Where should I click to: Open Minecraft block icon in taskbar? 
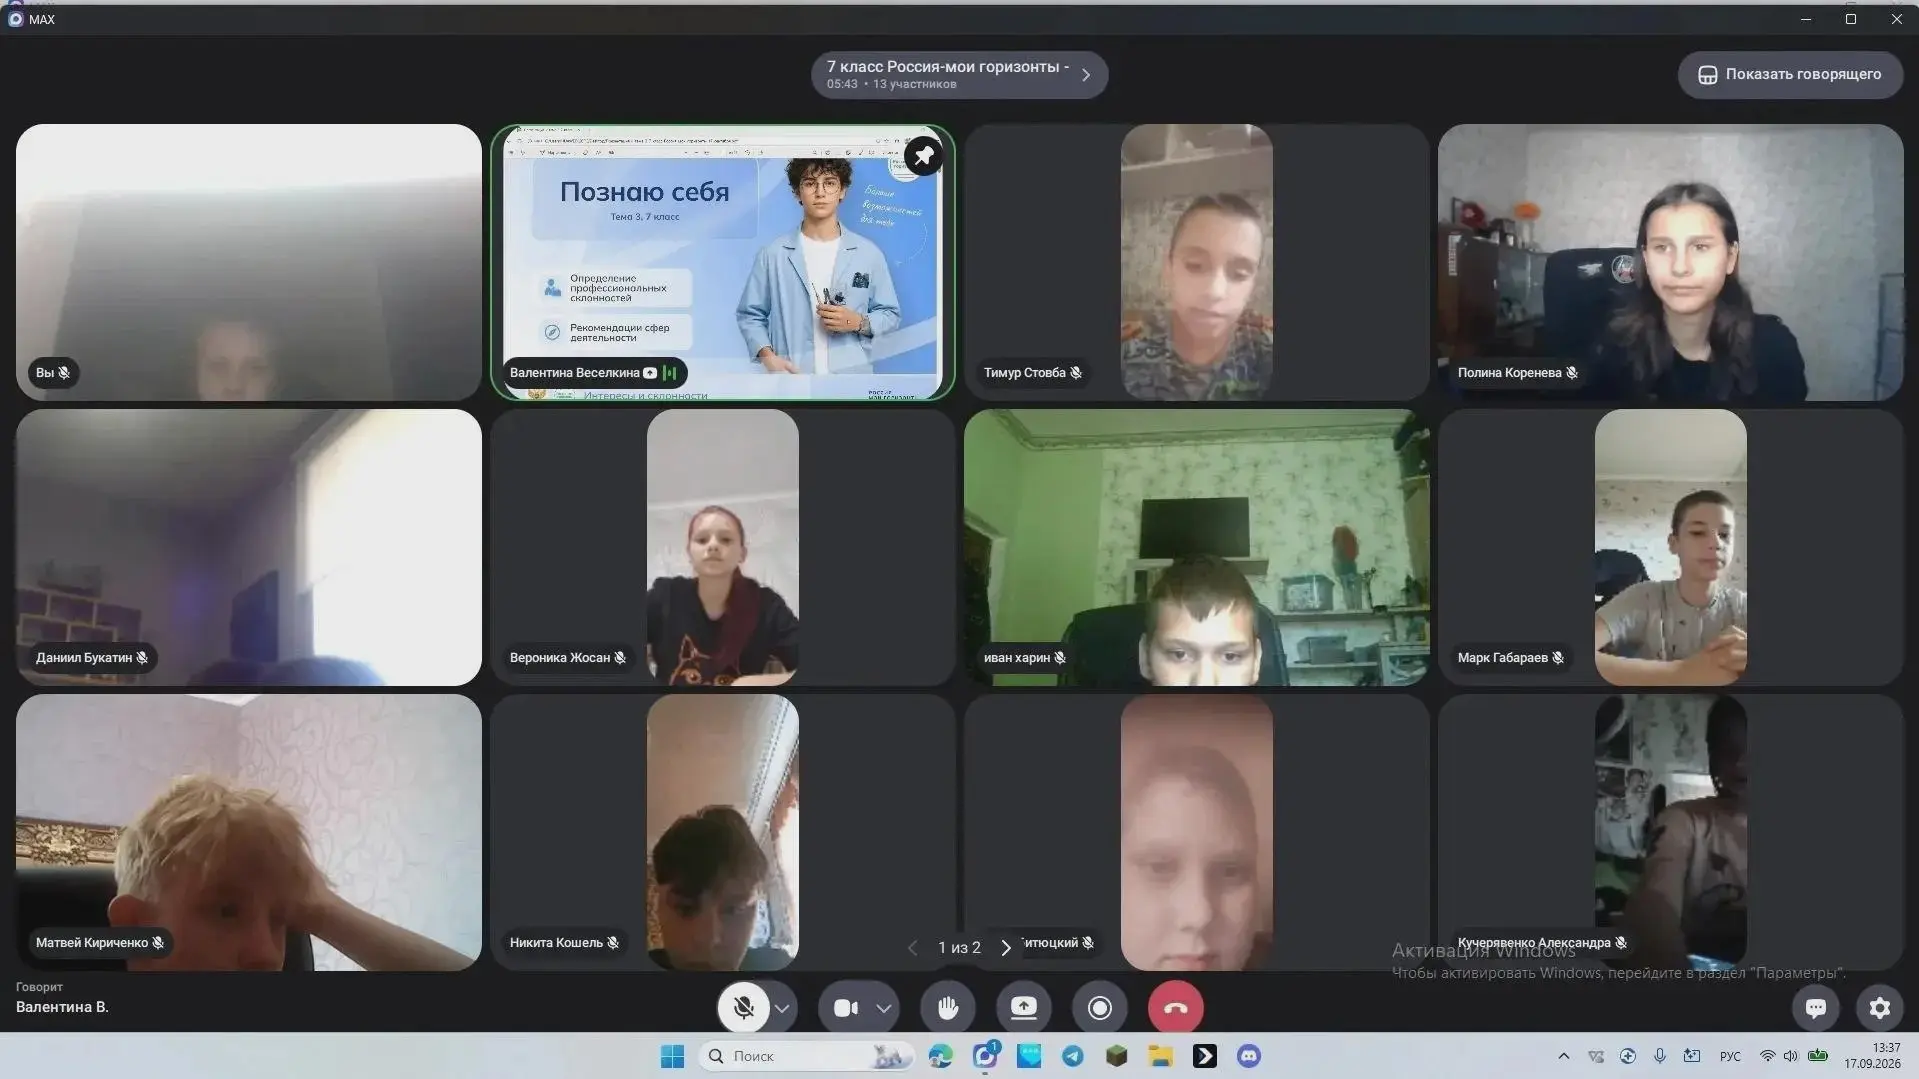(1117, 1056)
